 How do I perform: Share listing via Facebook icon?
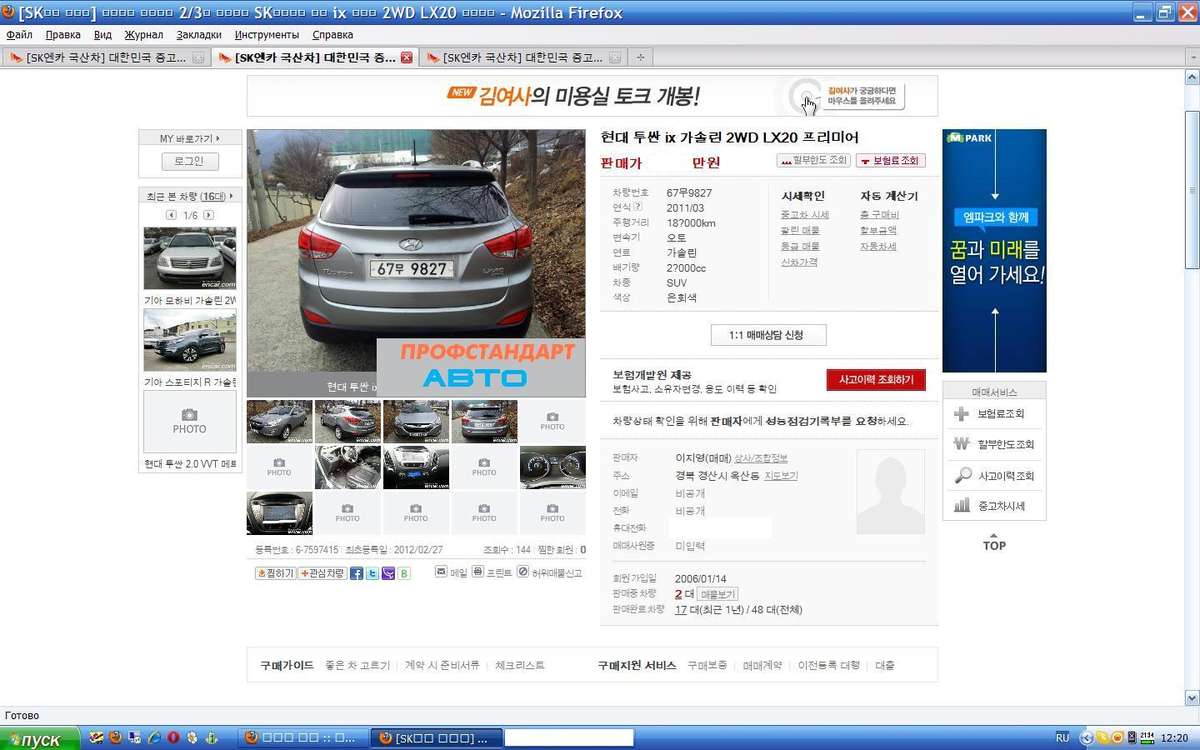pyautogui.click(x=357, y=574)
